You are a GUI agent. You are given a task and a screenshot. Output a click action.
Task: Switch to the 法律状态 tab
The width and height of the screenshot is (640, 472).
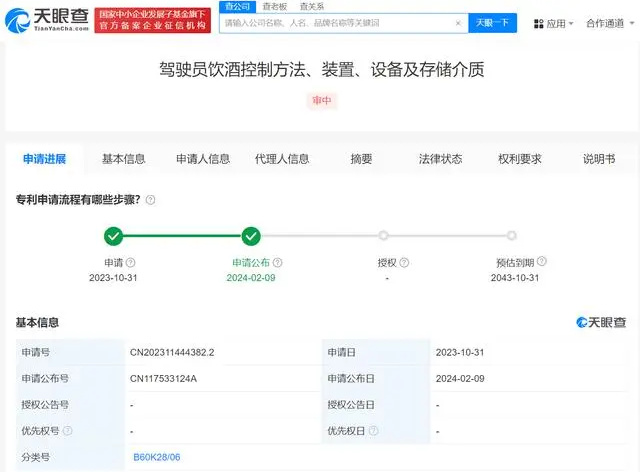pyautogui.click(x=440, y=159)
